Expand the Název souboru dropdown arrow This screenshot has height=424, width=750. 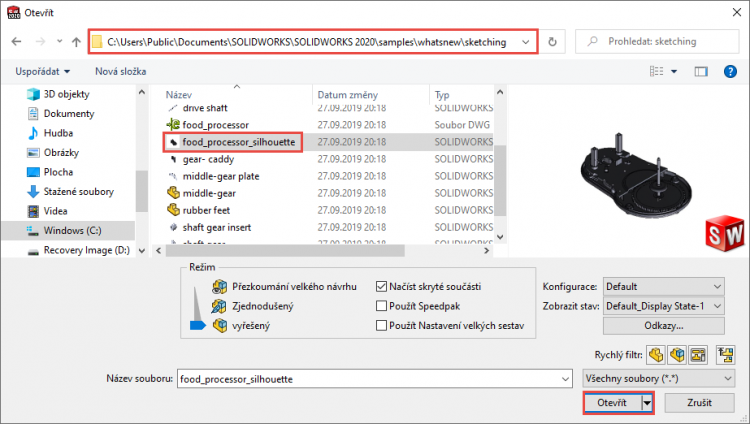[566, 379]
